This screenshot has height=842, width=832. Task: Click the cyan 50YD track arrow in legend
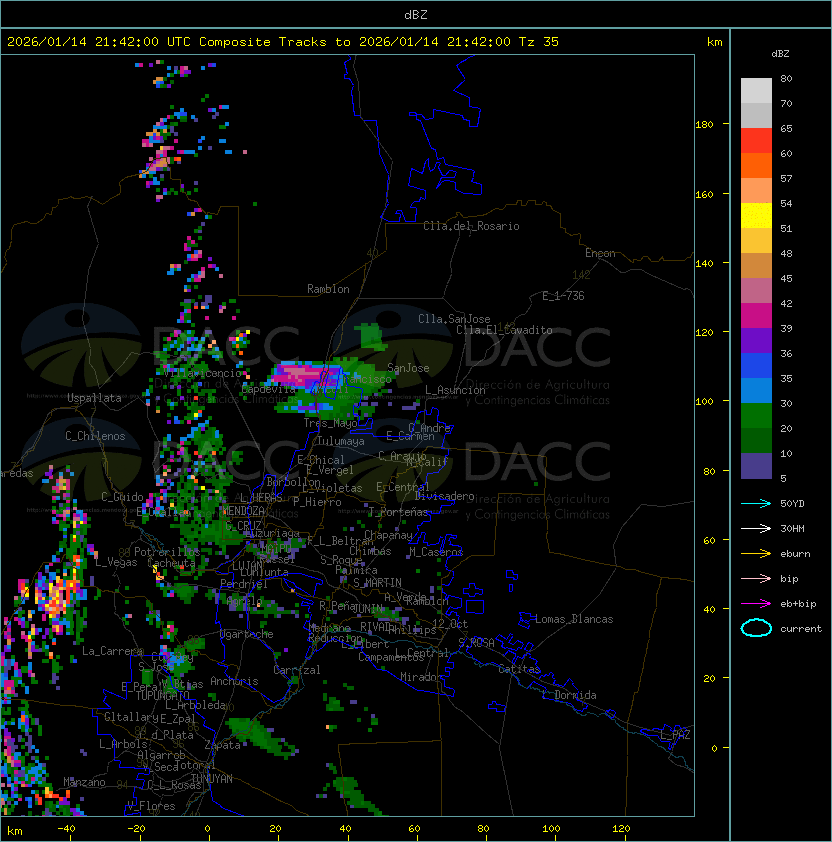756,503
